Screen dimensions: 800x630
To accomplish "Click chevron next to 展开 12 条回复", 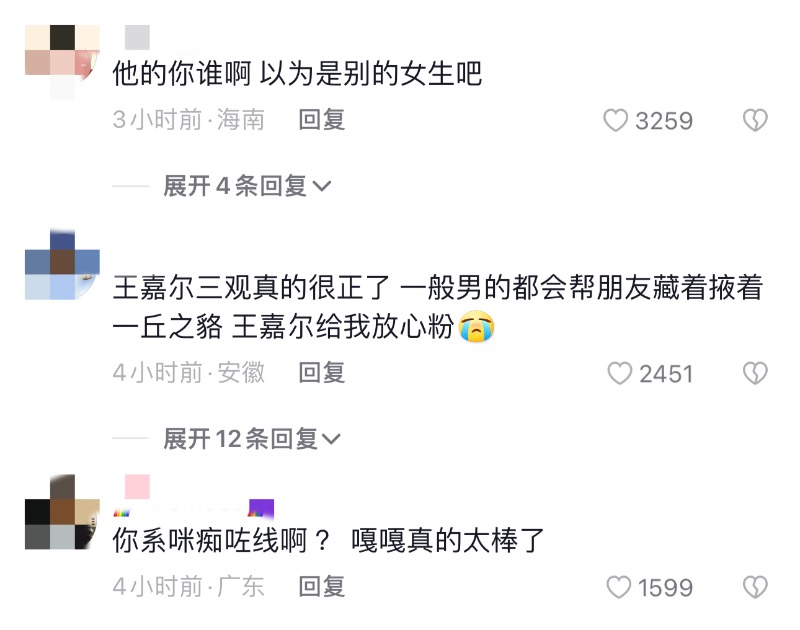I will pyautogui.click(x=331, y=439).
